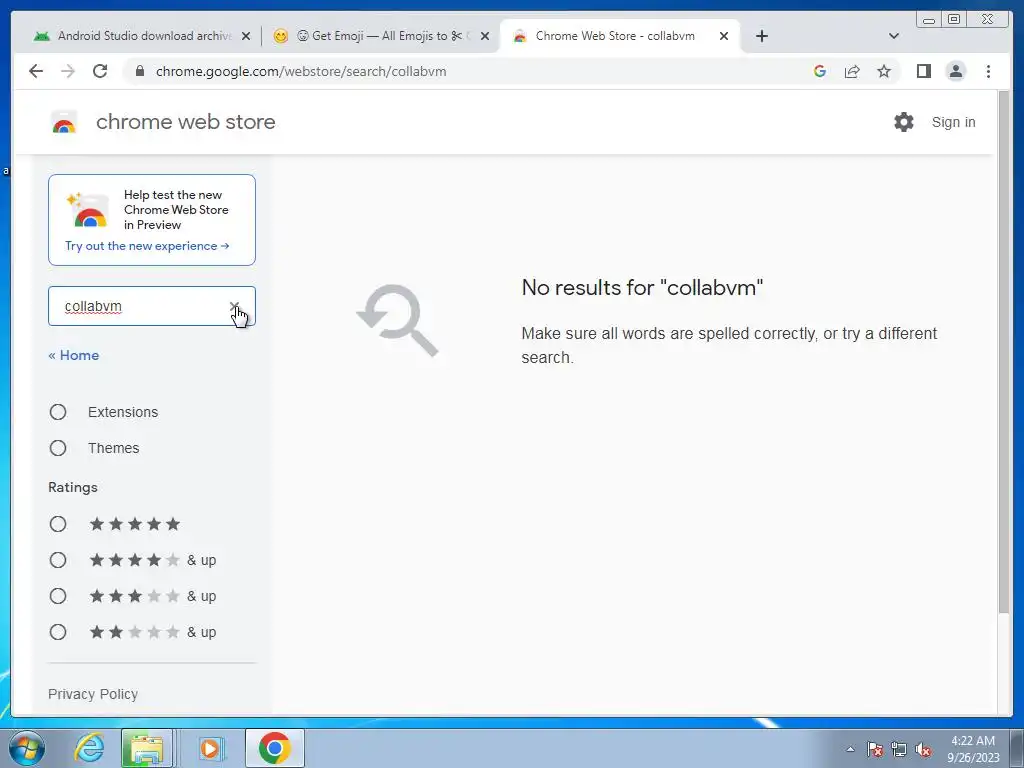This screenshot has height=768, width=1024.
Task: Click the "No results for "collabvm"" heading
Action: coord(642,287)
